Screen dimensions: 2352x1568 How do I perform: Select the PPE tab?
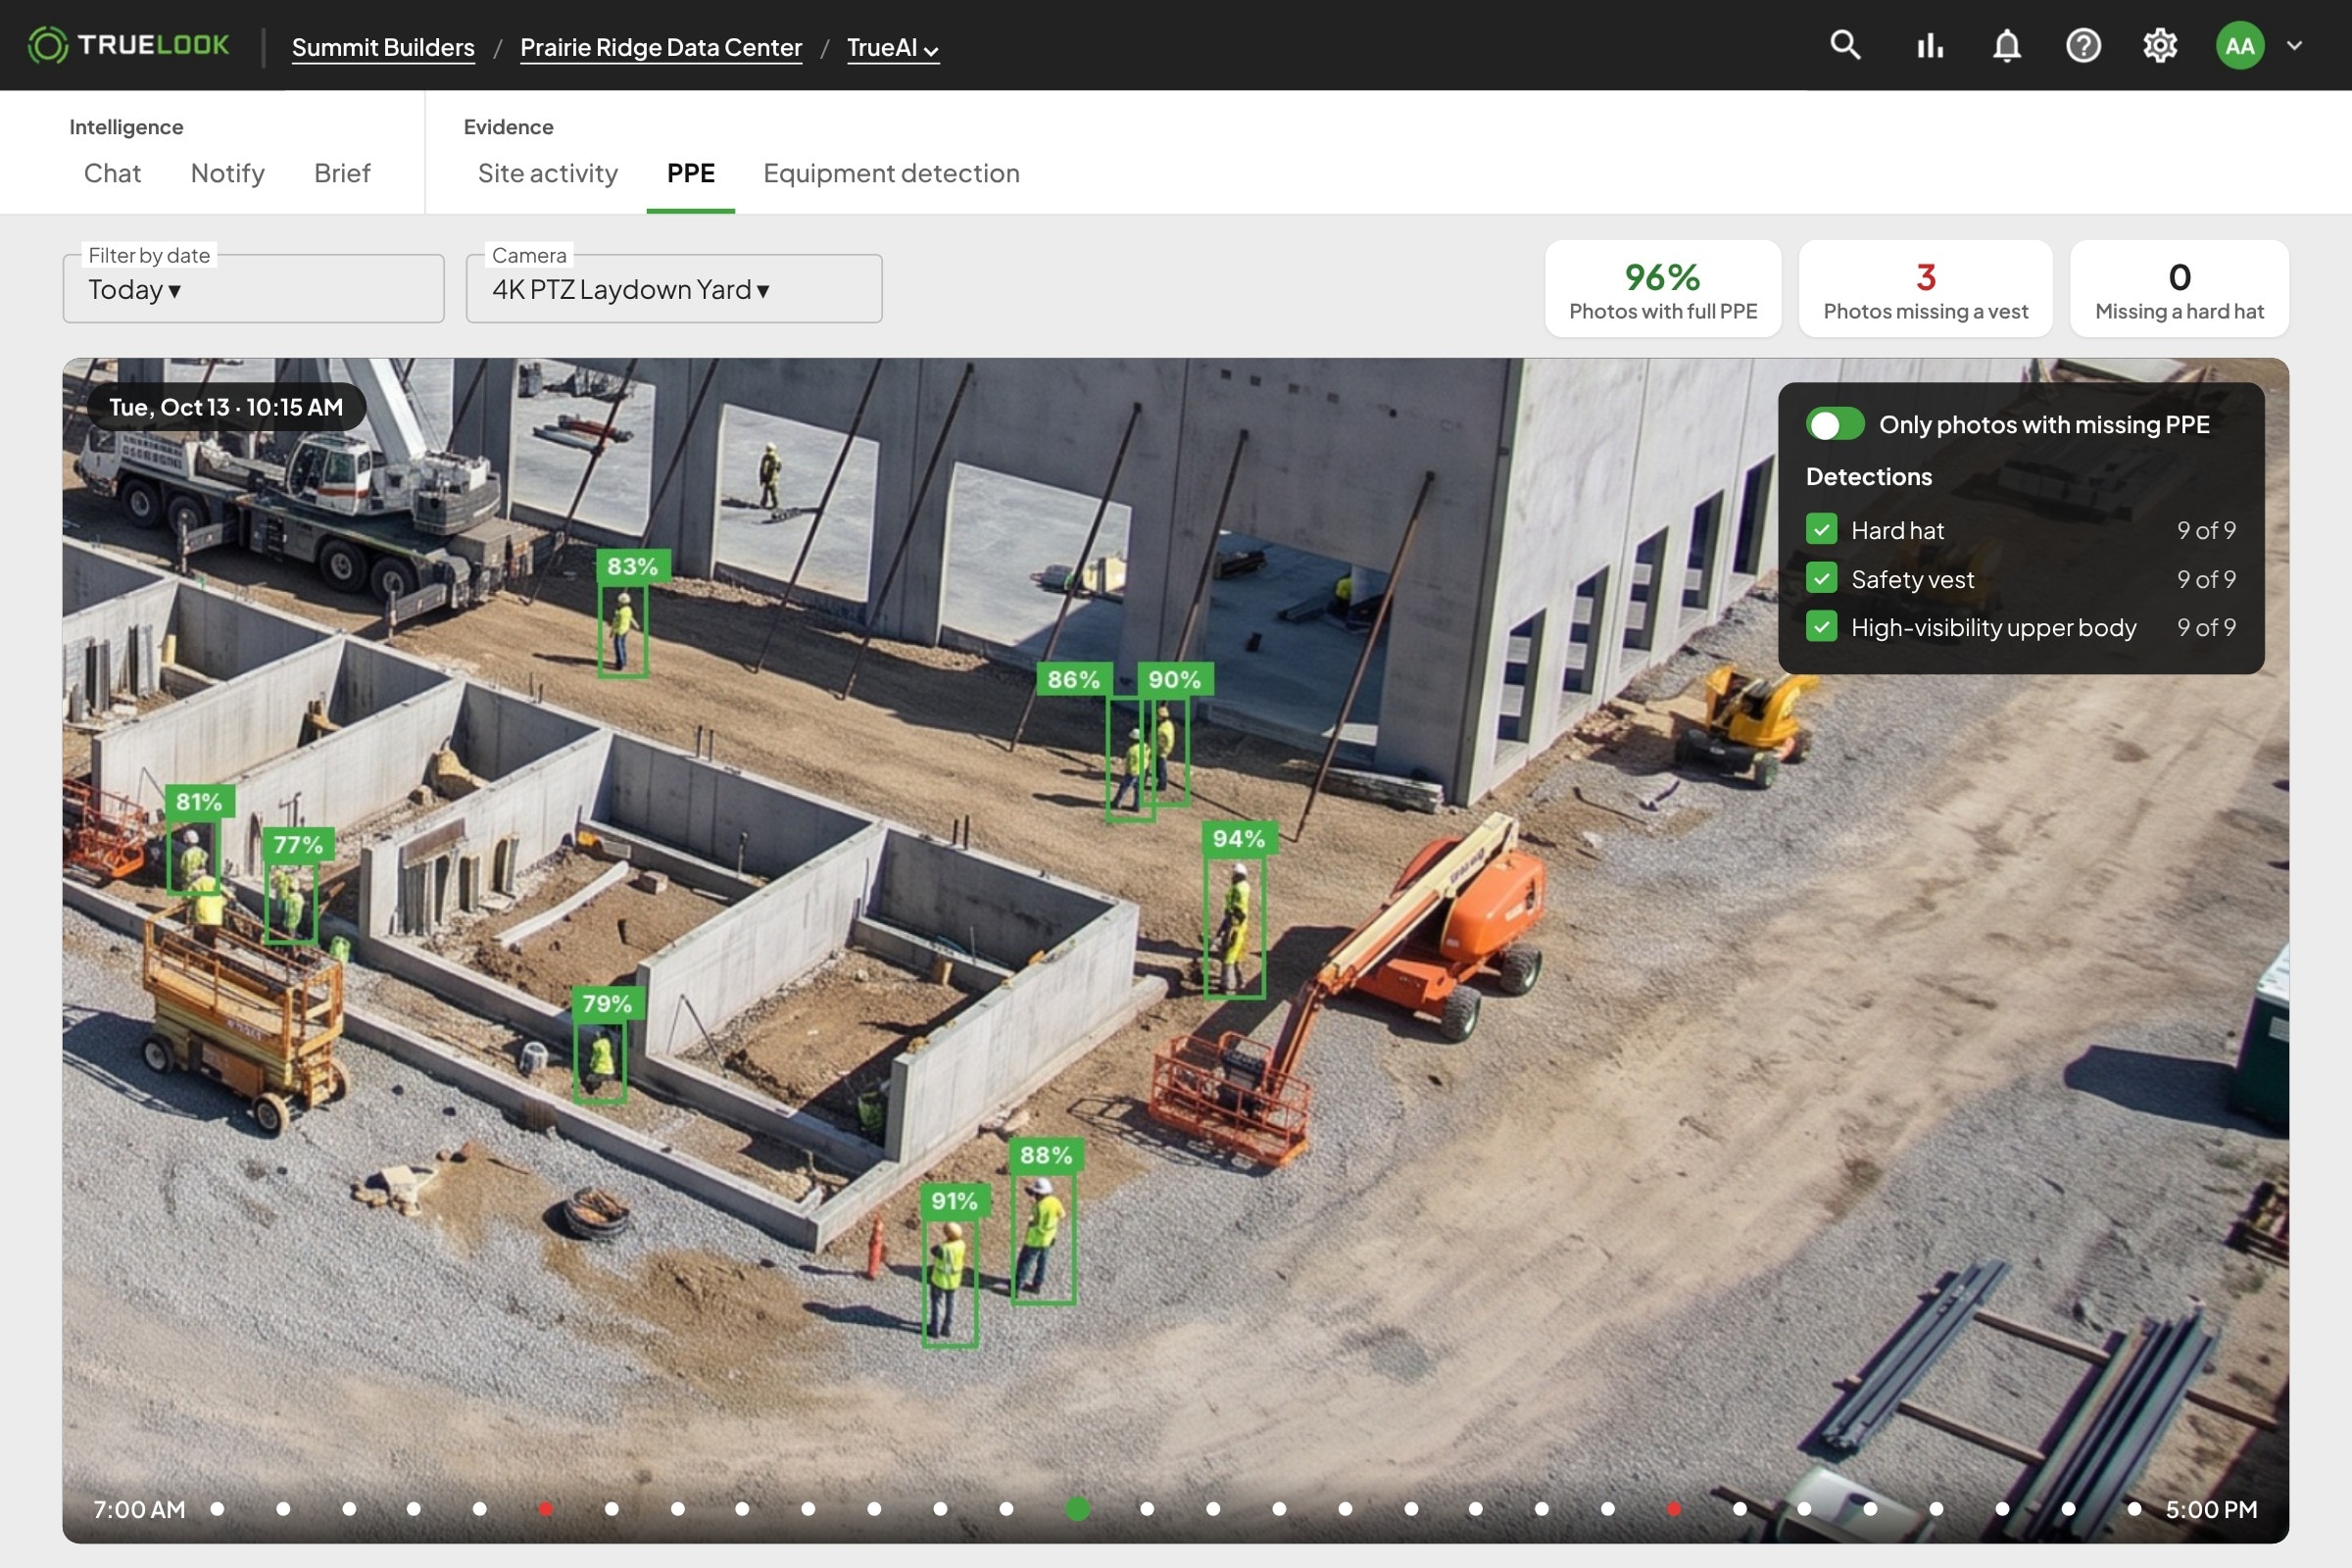tap(691, 173)
